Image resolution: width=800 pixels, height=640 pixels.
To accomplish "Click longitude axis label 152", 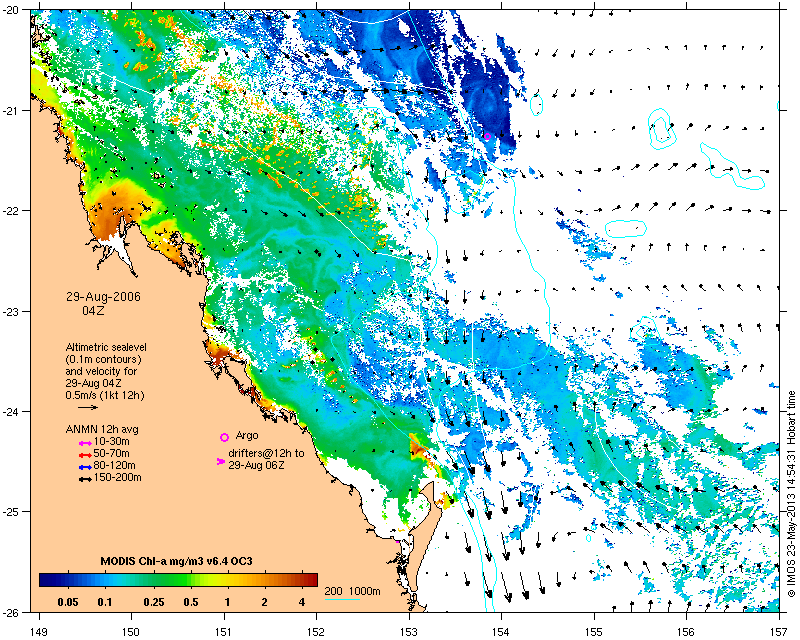I will [316, 632].
